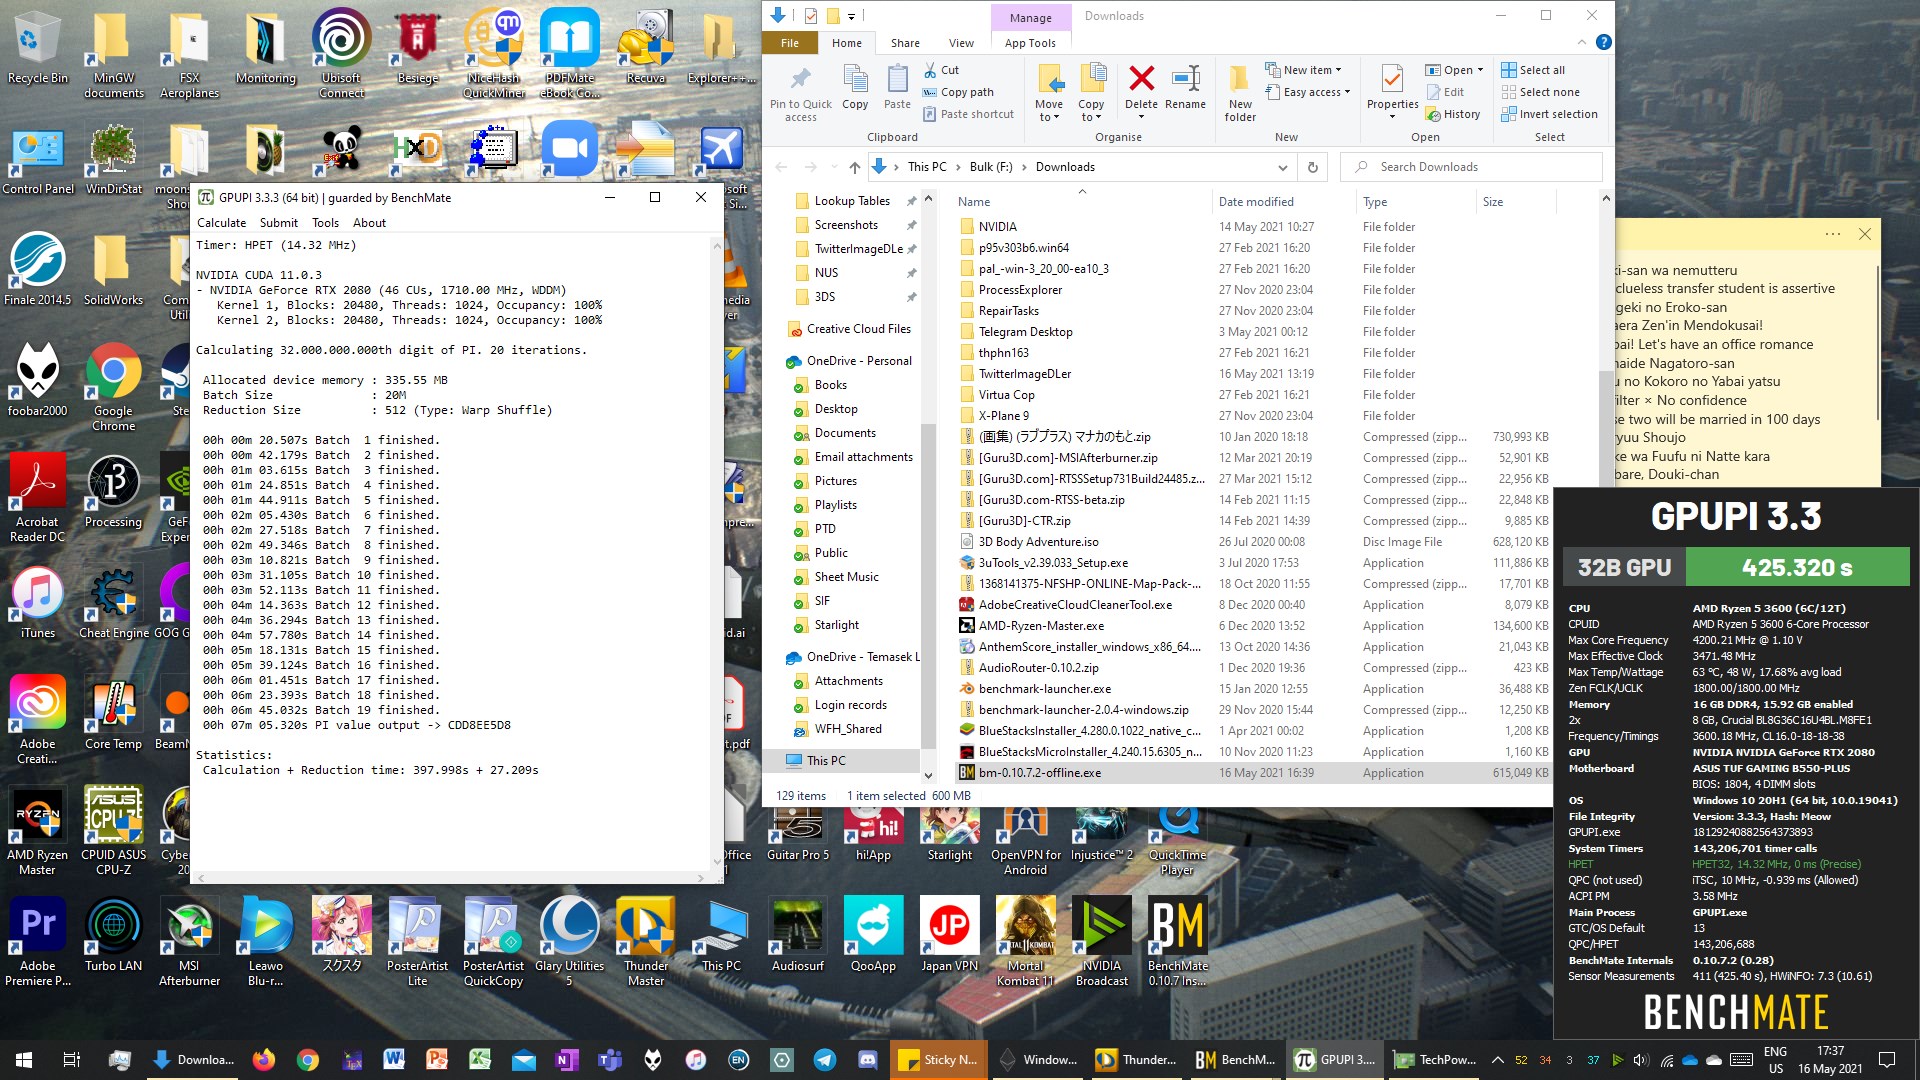Expand the Move to dropdown
The height and width of the screenshot is (1080, 1920).
click(1049, 111)
